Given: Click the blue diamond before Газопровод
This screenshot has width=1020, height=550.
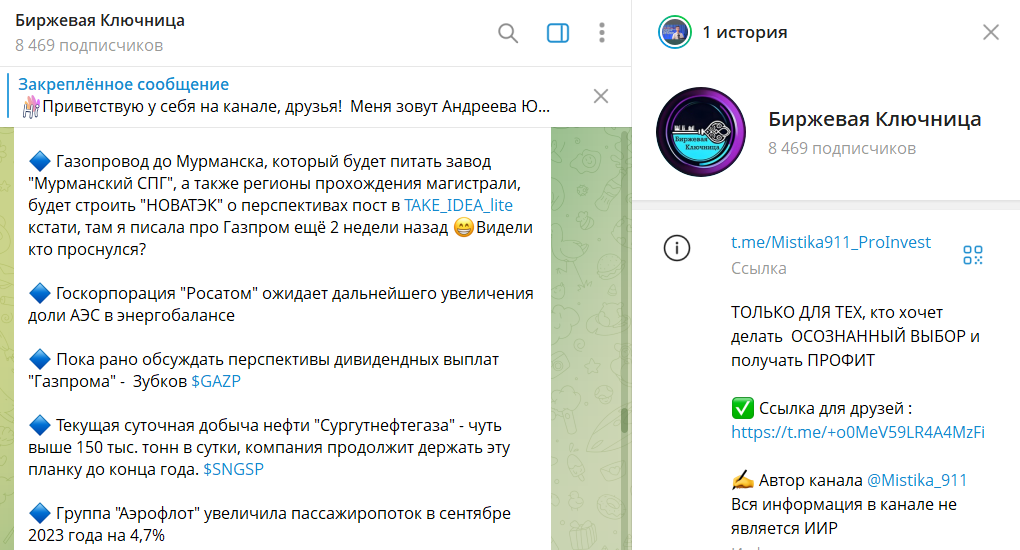Looking at the screenshot, I should click(x=40, y=161).
